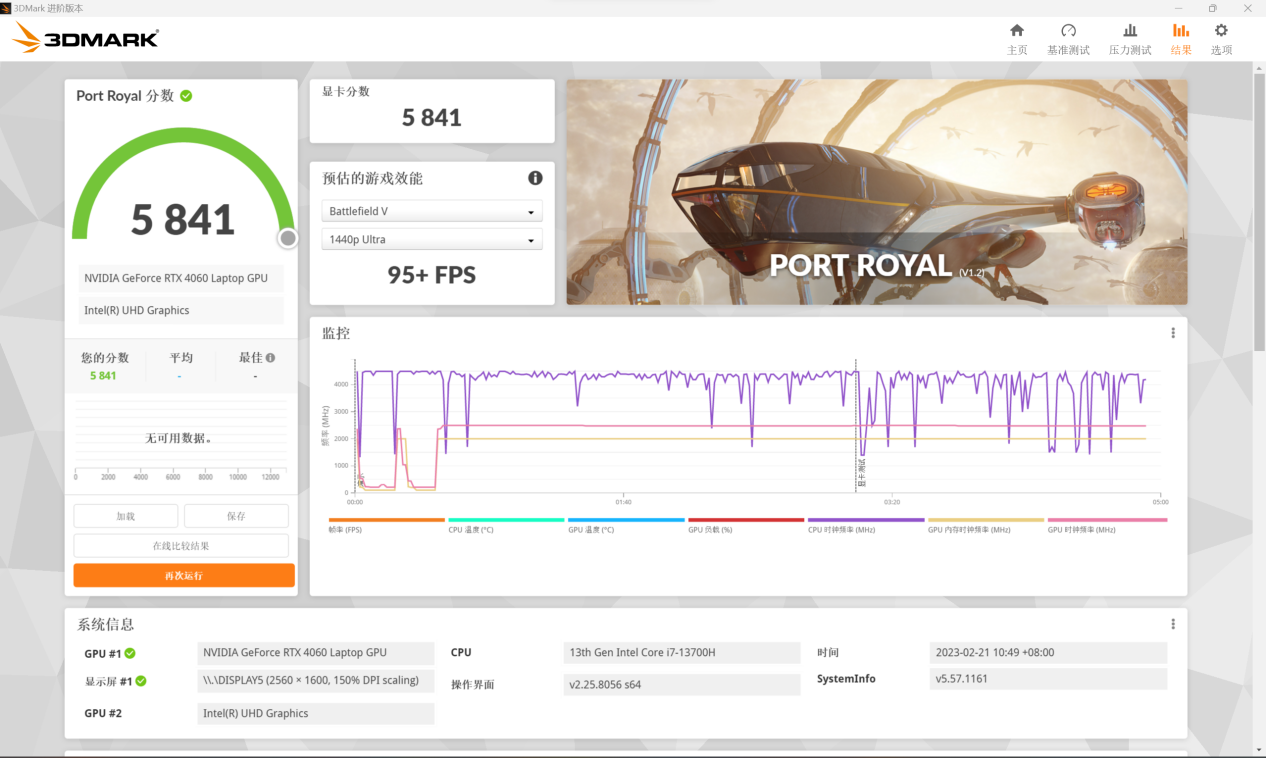This screenshot has width=1266, height=758.
Task: Click the 3DMark logo
Action: click(x=86, y=39)
